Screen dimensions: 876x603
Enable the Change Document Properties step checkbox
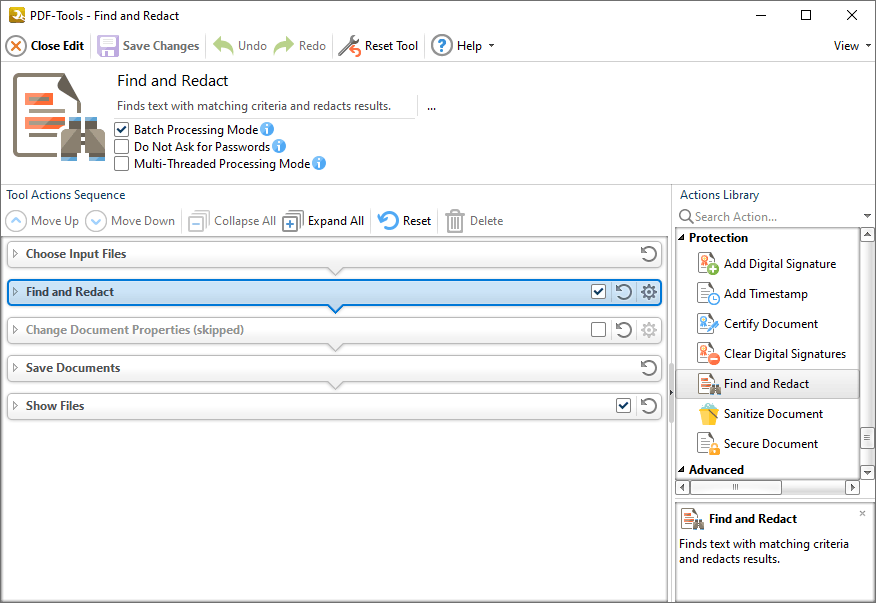coord(598,330)
